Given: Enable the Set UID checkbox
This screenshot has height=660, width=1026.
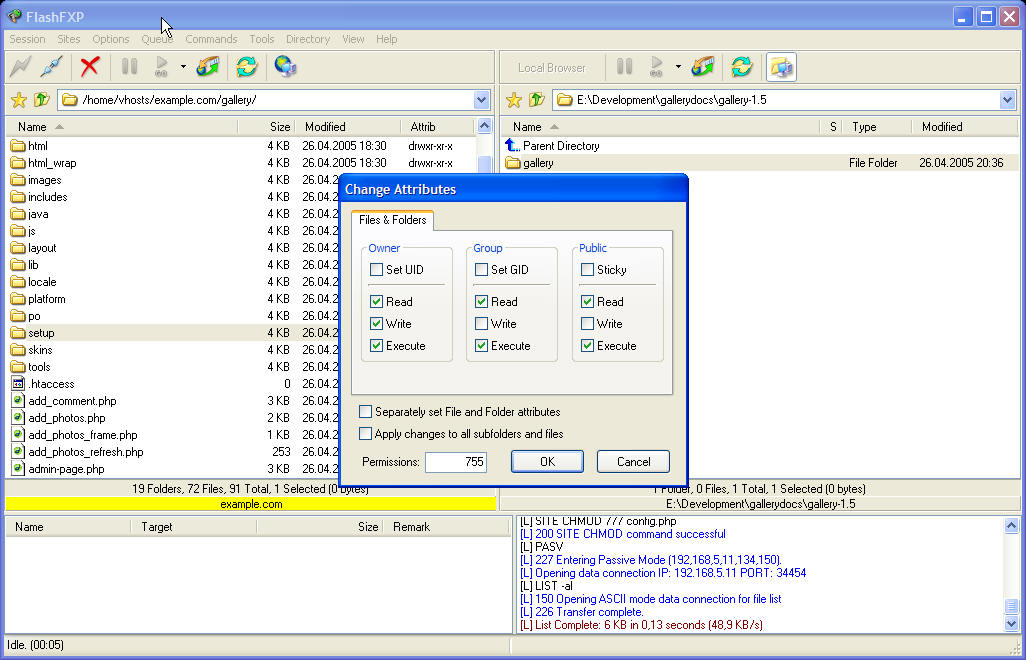Looking at the screenshot, I should (x=376, y=269).
